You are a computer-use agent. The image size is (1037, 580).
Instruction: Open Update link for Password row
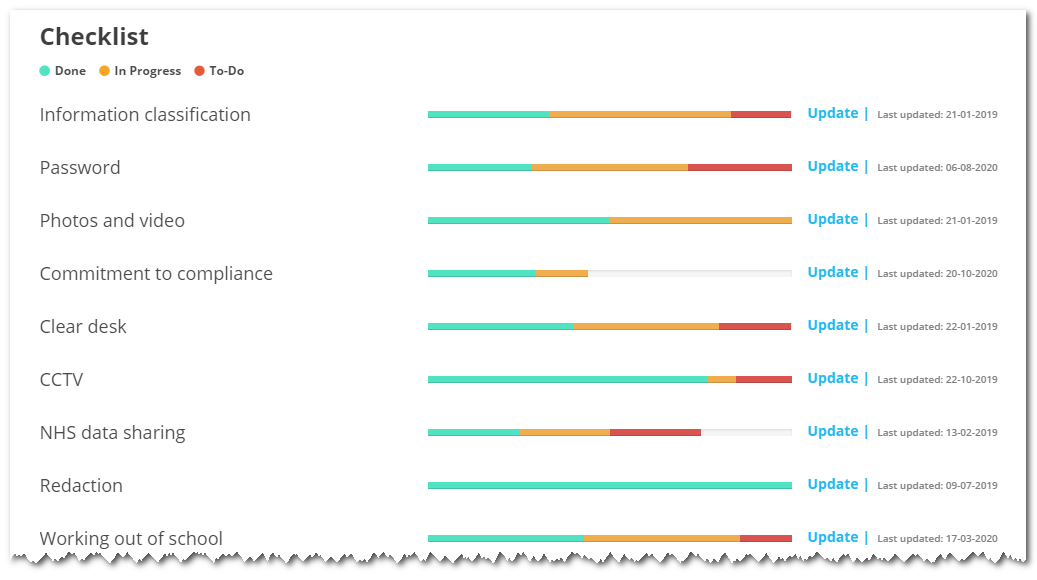point(833,166)
